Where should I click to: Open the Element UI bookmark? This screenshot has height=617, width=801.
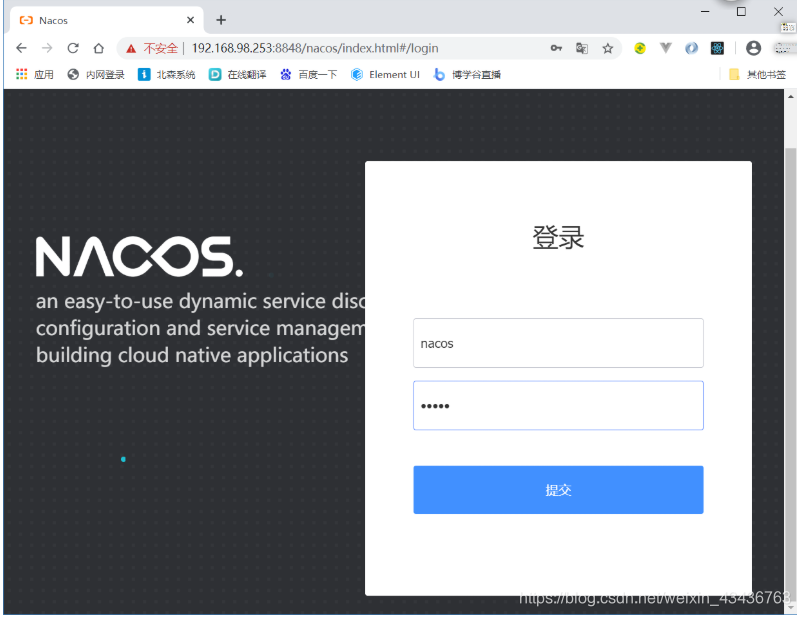385,75
